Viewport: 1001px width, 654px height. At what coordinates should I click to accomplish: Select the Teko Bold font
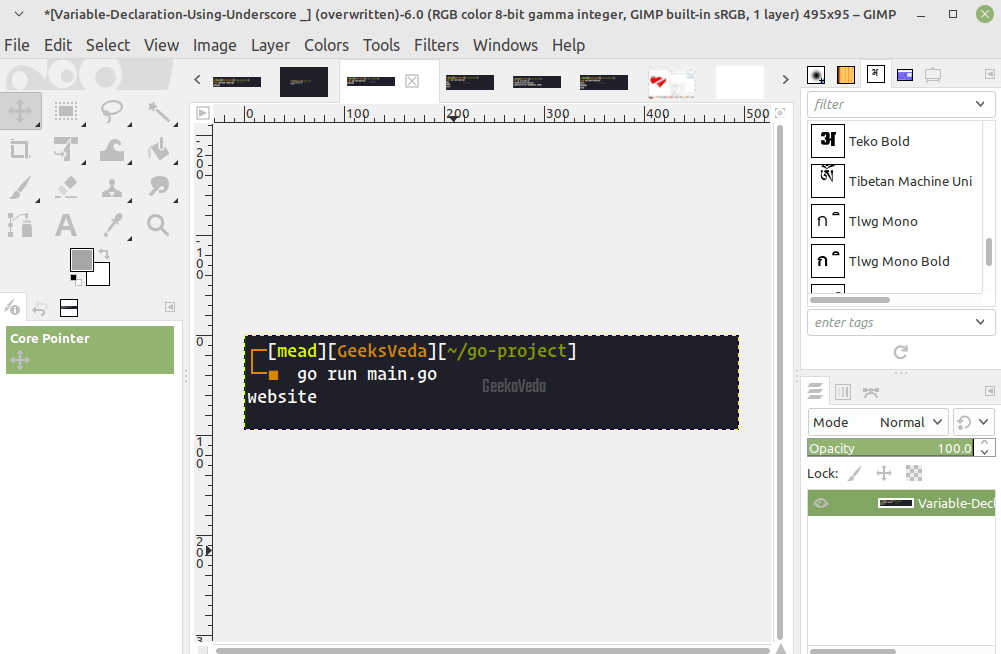click(895, 141)
